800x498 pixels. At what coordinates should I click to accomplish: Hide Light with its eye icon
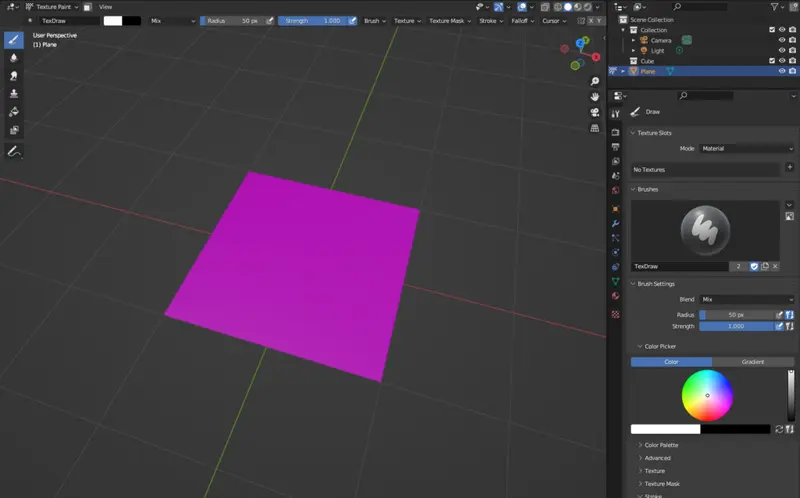point(782,51)
